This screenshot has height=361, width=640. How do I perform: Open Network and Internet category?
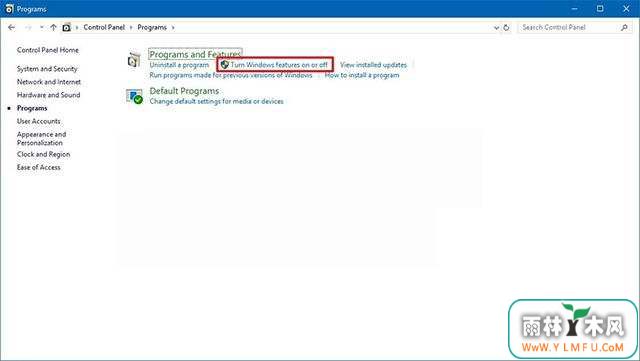(49, 82)
